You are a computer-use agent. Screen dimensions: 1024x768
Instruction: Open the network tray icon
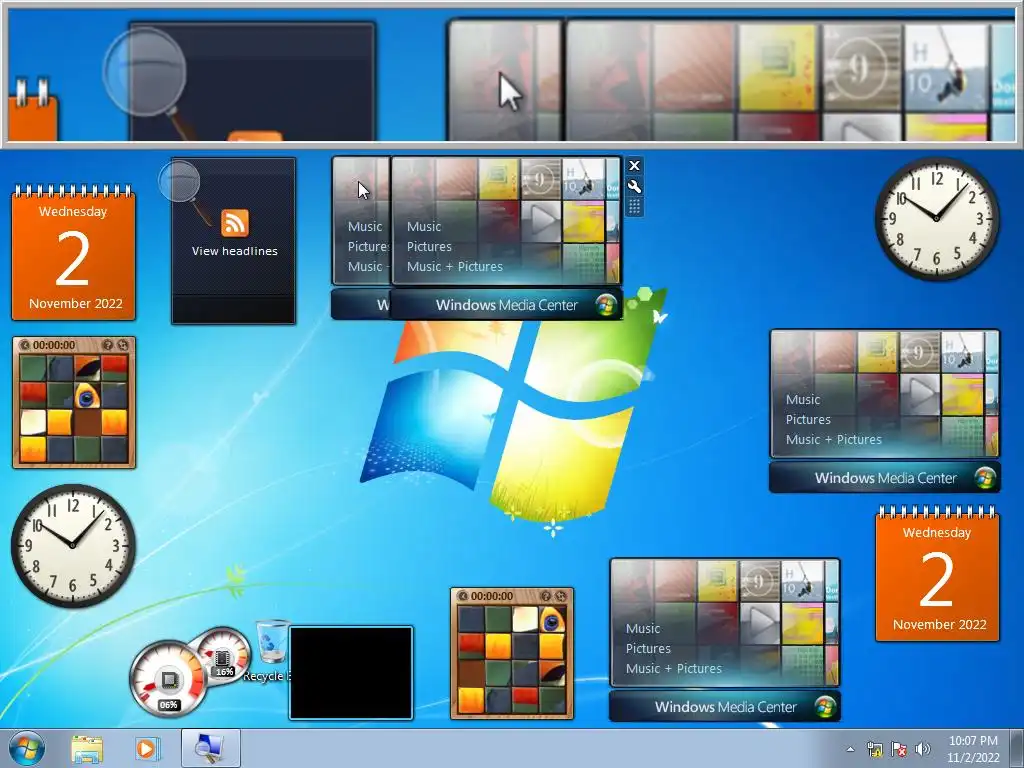coord(874,750)
